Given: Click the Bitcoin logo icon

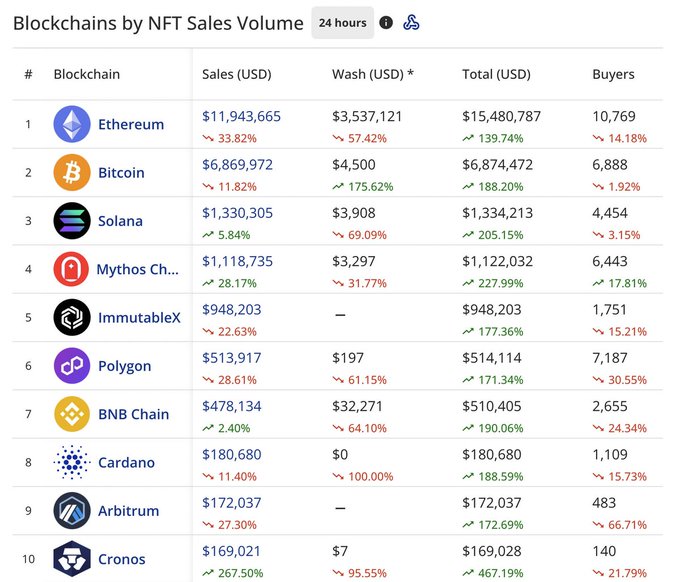Looking at the screenshot, I should click(x=72, y=173).
